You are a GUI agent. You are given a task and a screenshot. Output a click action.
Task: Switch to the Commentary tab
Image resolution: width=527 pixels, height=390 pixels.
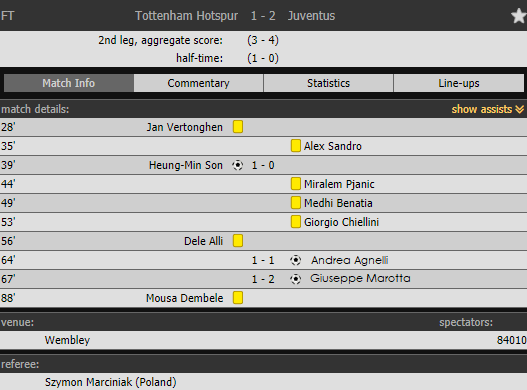click(x=198, y=83)
